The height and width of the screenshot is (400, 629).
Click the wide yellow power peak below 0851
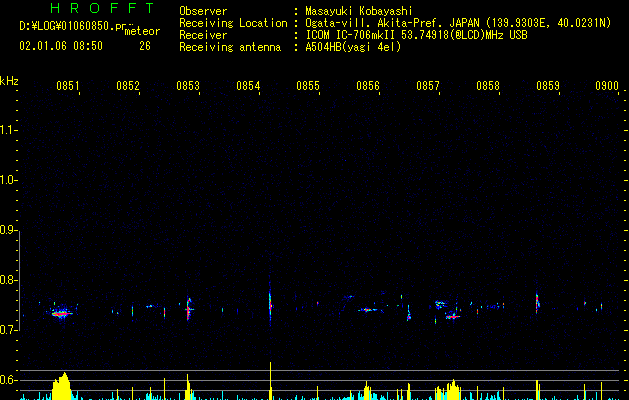pyautogui.click(x=62, y=386)
